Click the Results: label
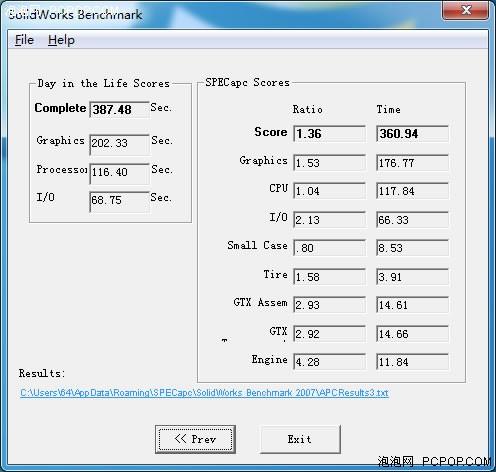The width and height of the screenshot is (496, 472). click(42, 373)
